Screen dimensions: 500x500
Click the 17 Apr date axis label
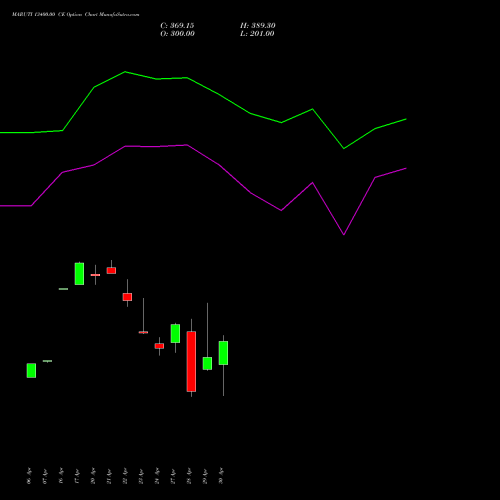(x=77, y=476)
